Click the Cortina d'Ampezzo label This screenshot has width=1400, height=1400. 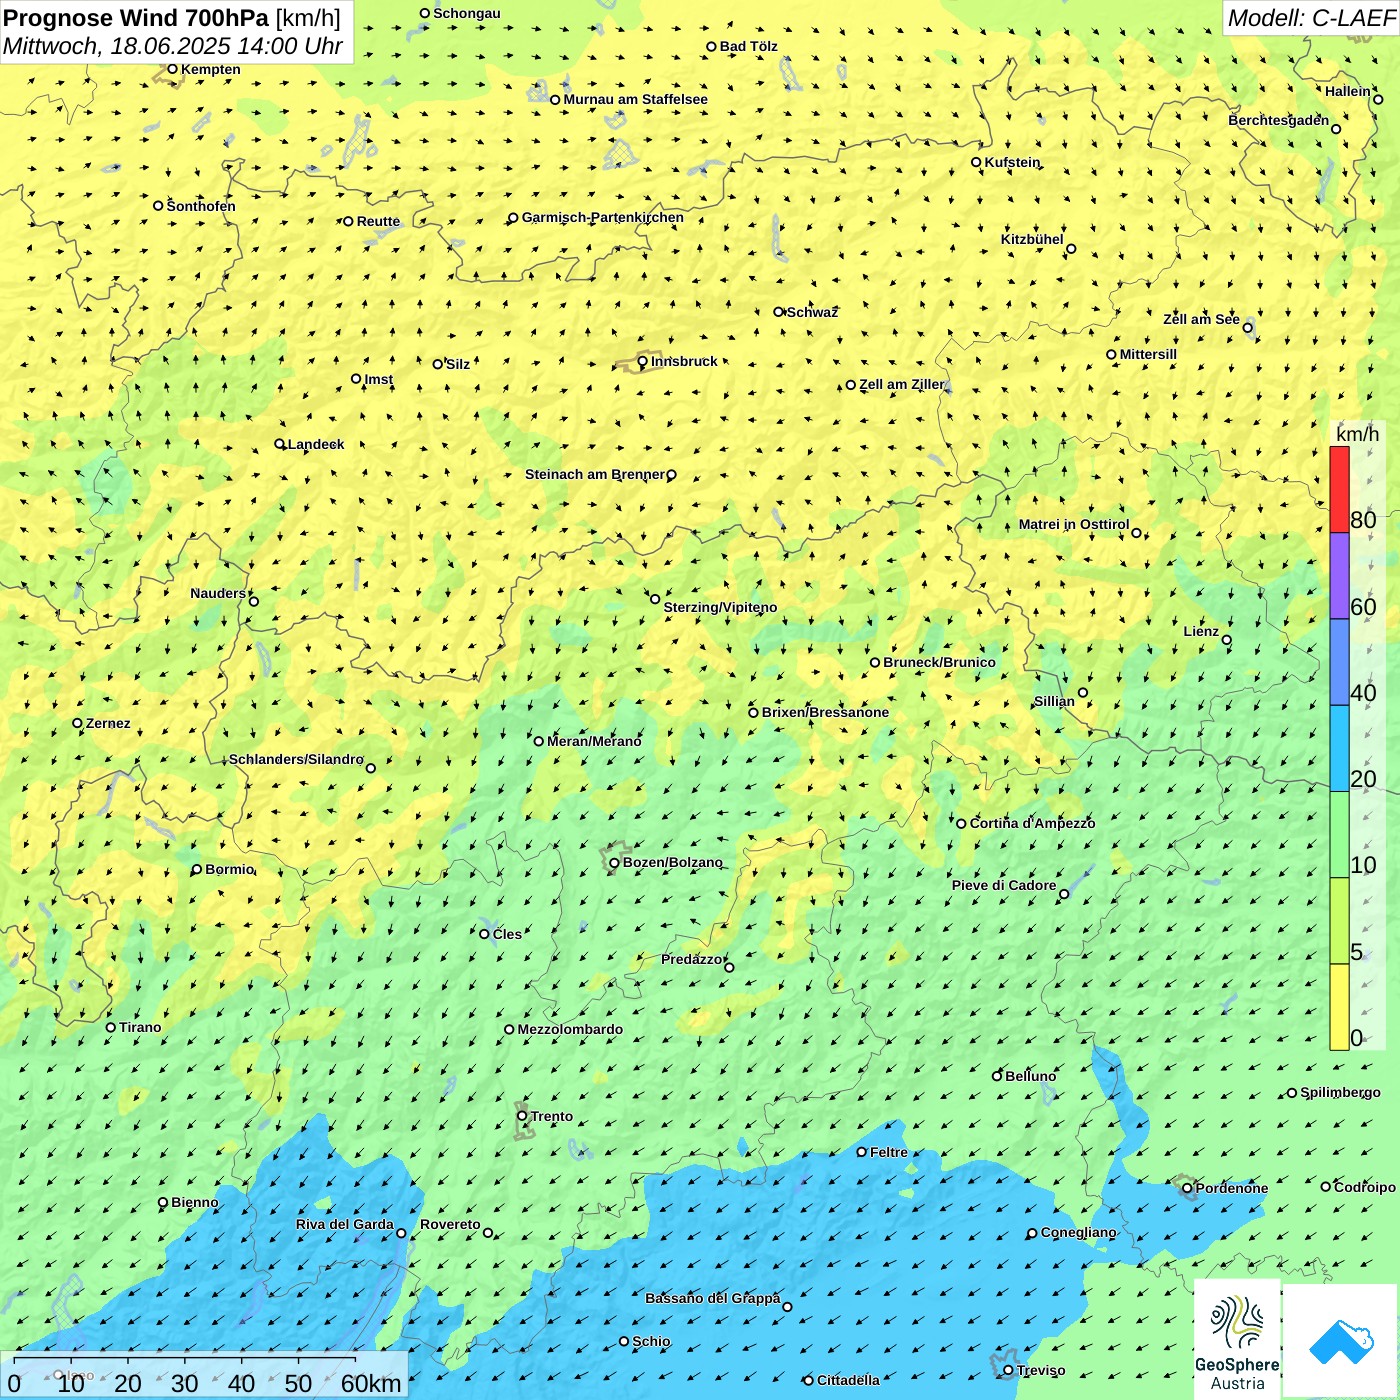(x=1033, y=823)
